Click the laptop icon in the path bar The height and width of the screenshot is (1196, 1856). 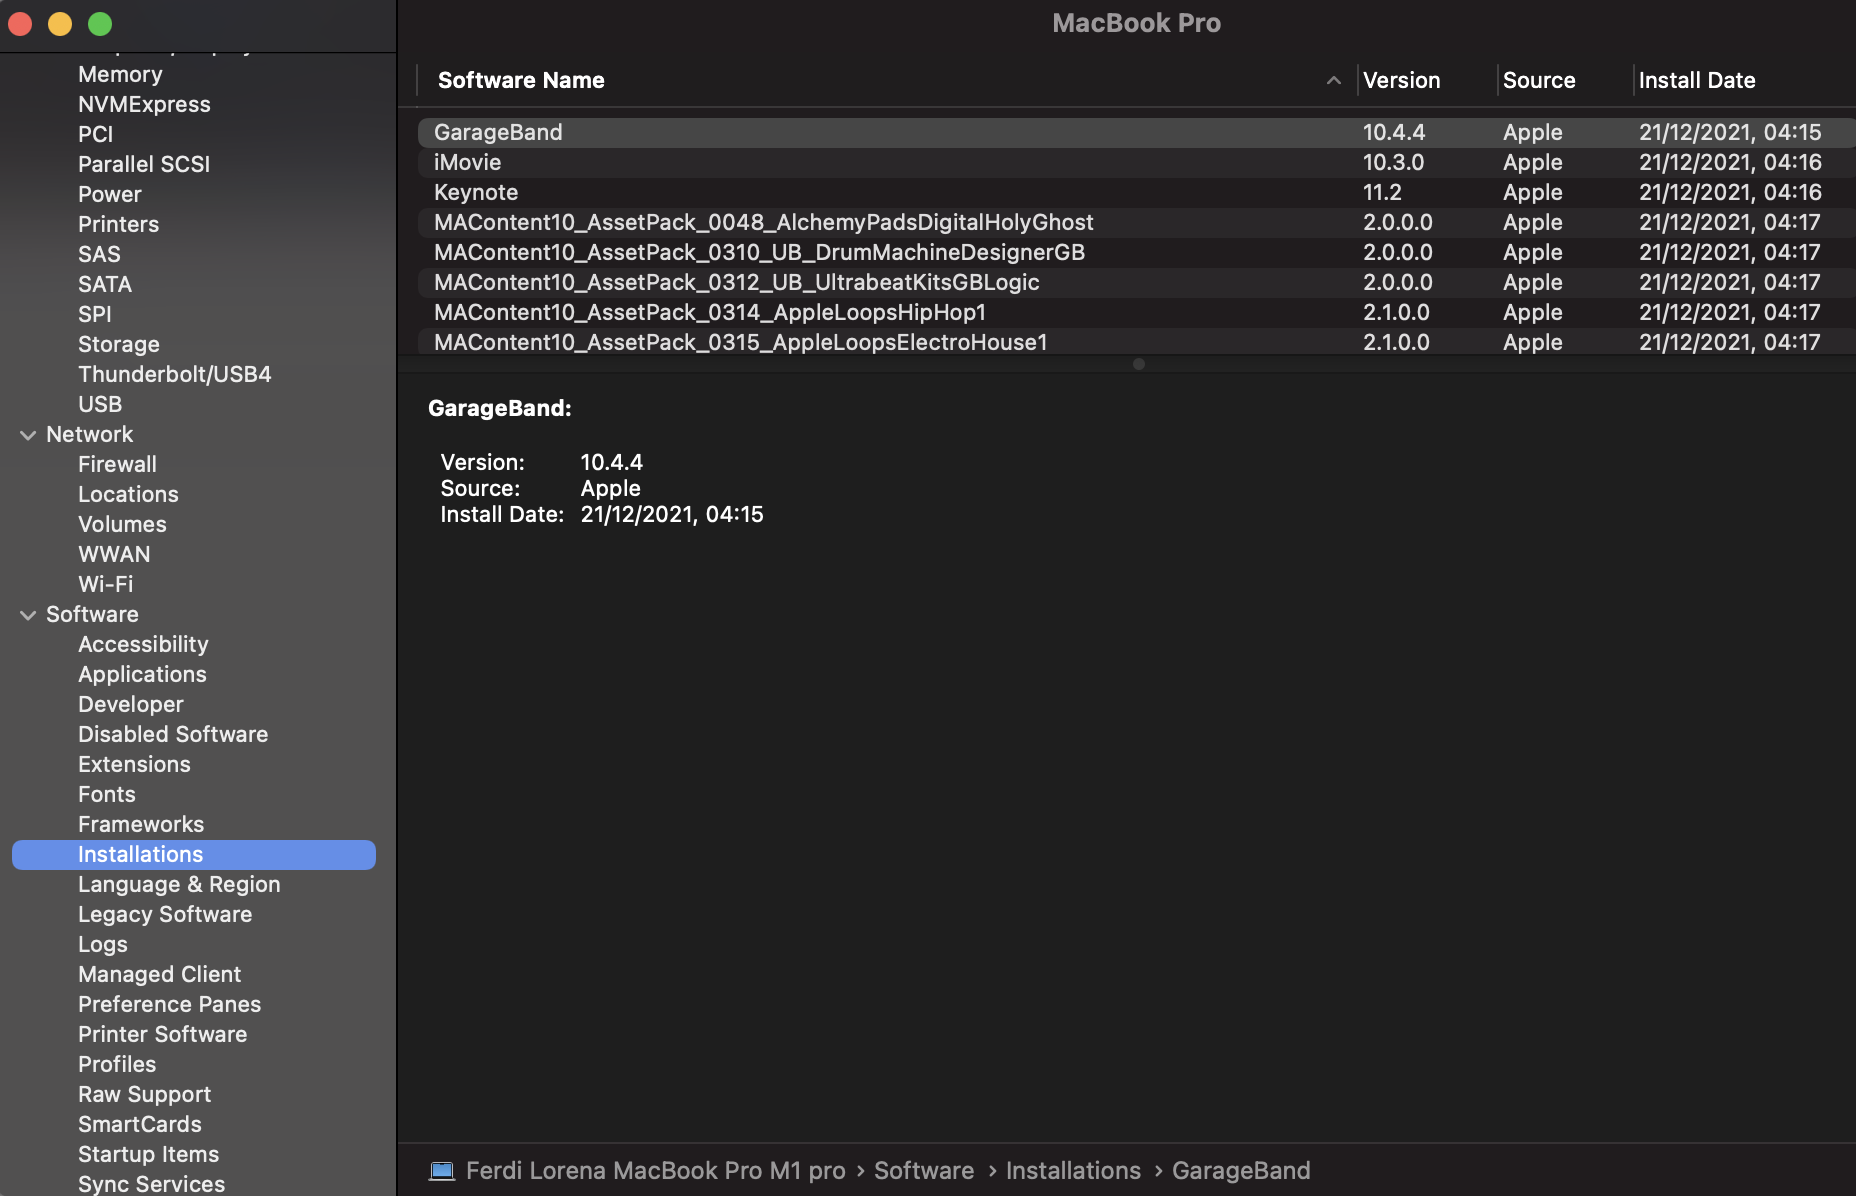(441, 1171)
